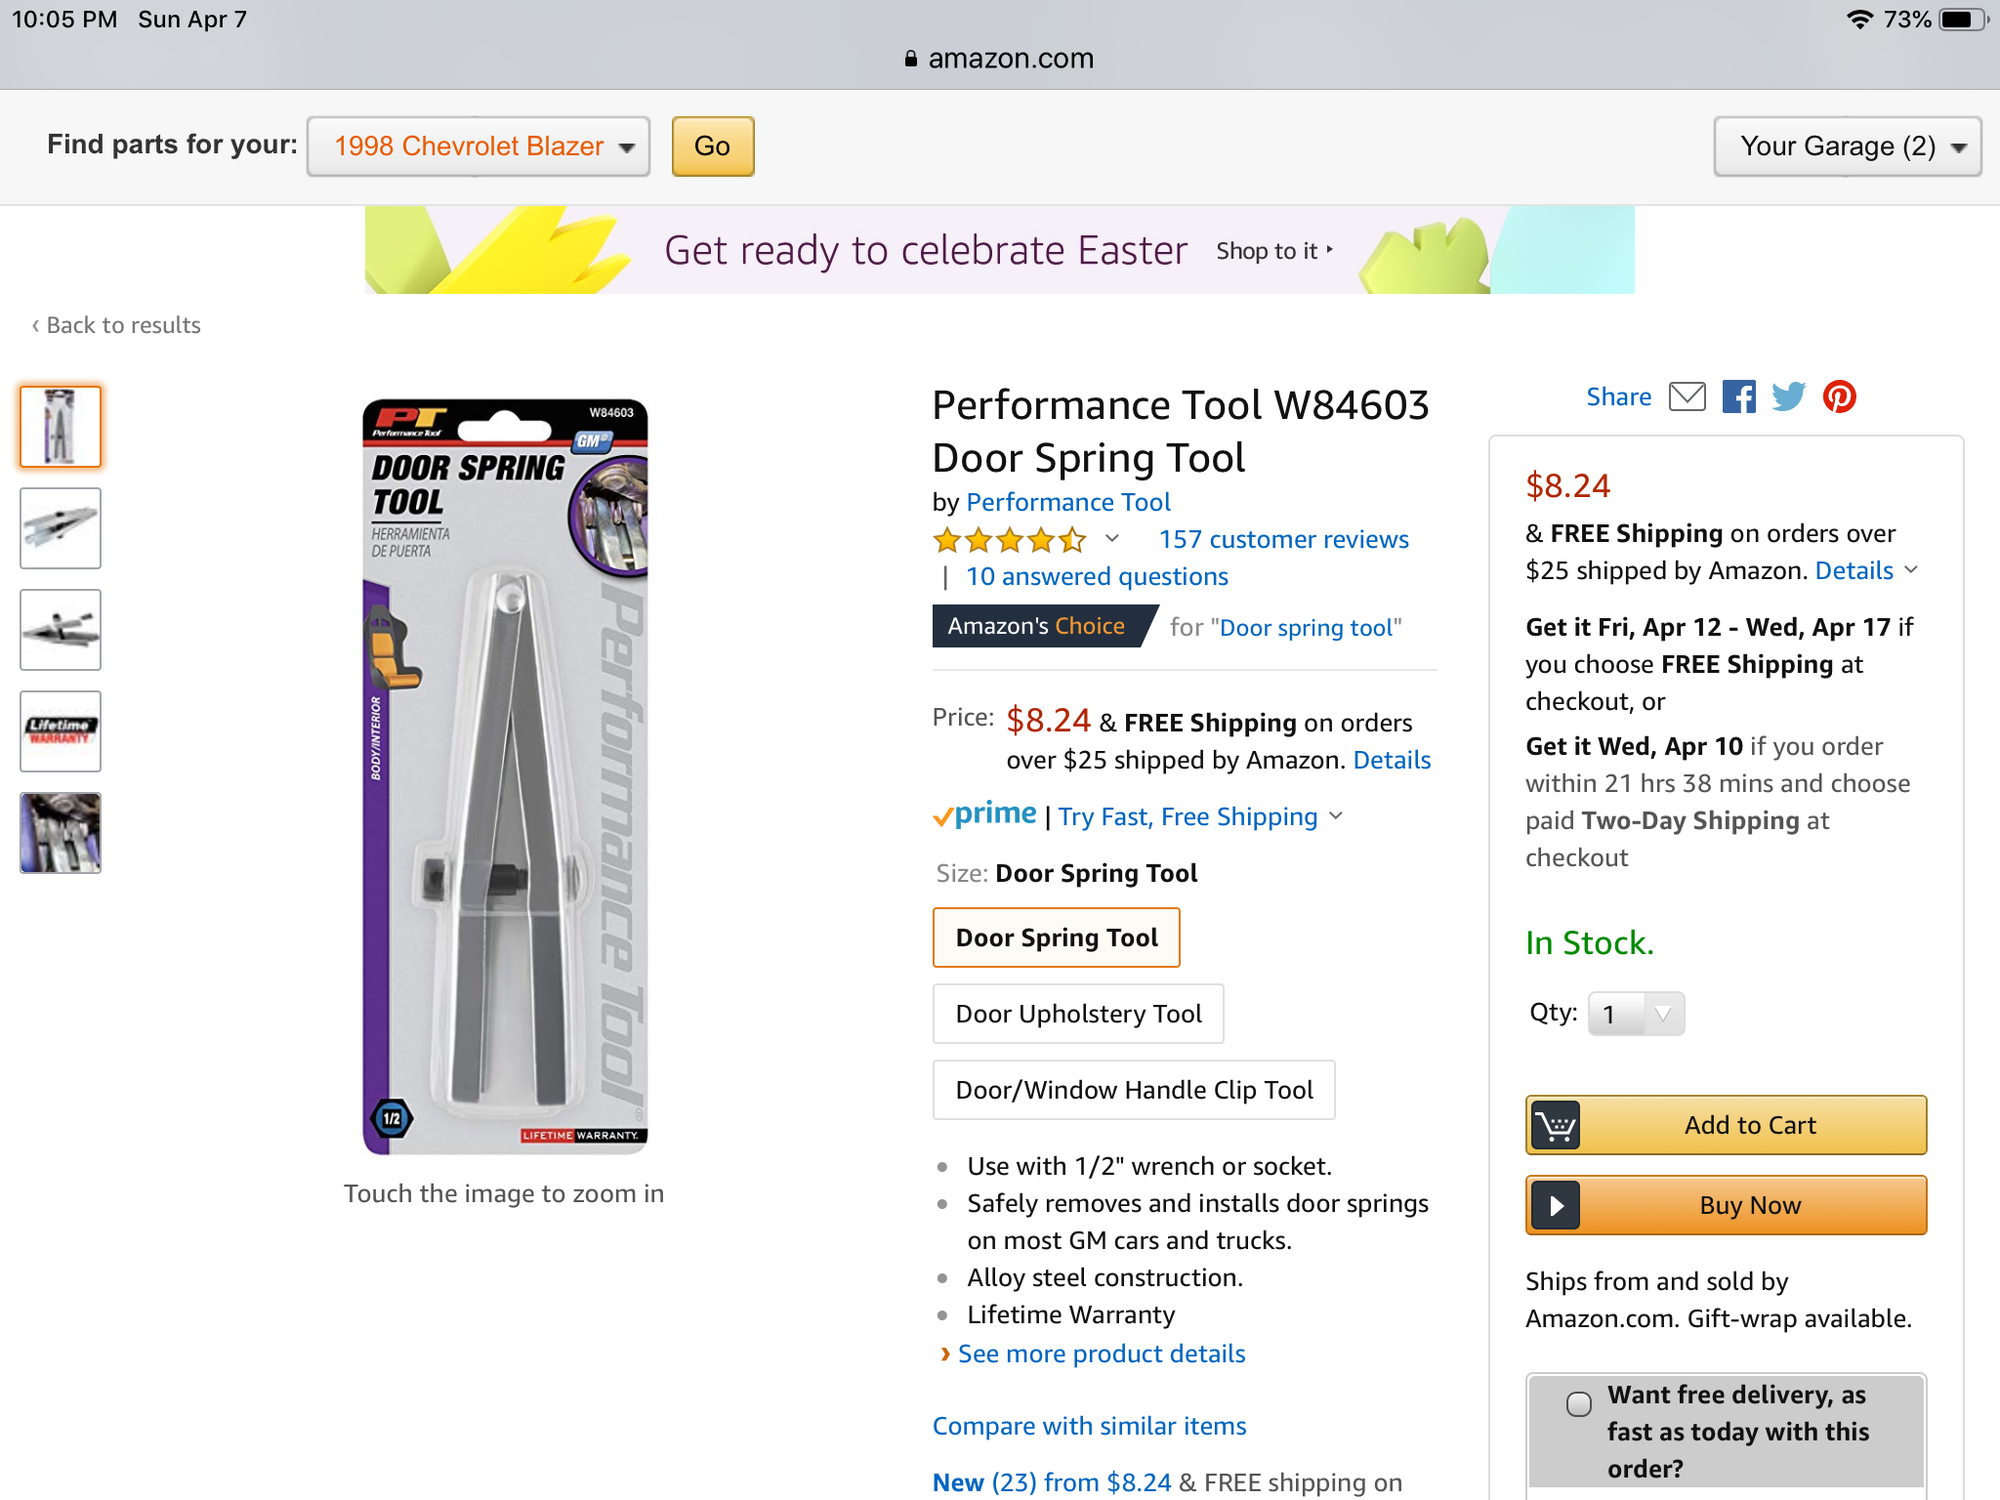Check the free delivery today checkbox

pos(1579,1404)
